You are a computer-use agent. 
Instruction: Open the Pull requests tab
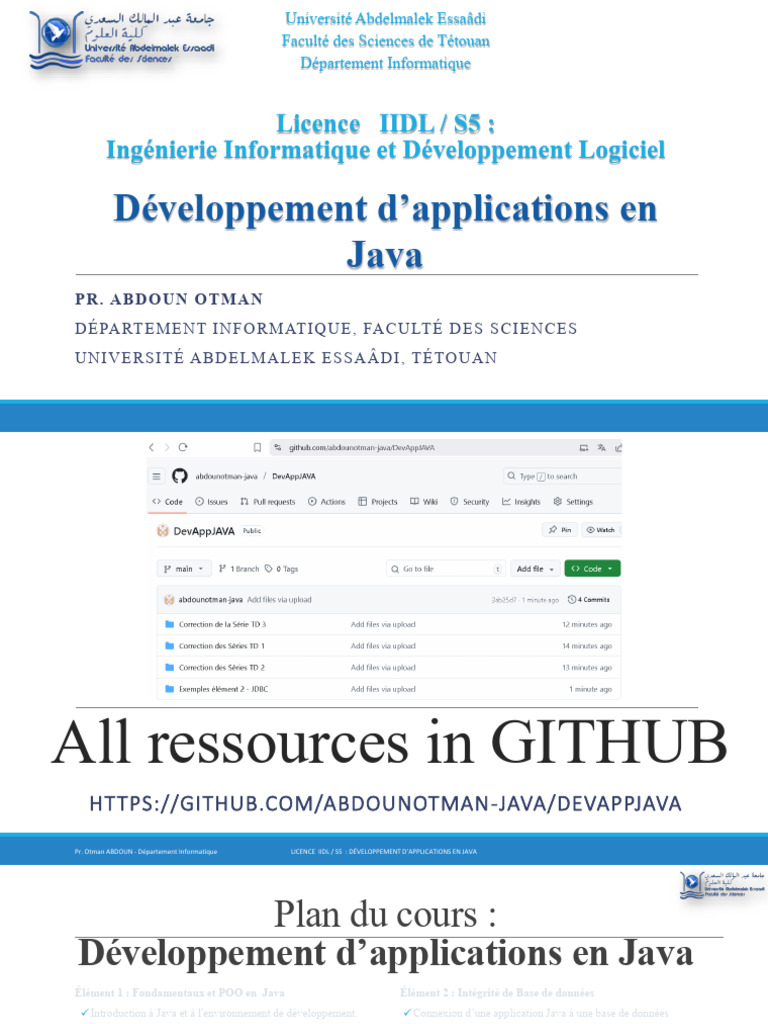pos(268,502)
